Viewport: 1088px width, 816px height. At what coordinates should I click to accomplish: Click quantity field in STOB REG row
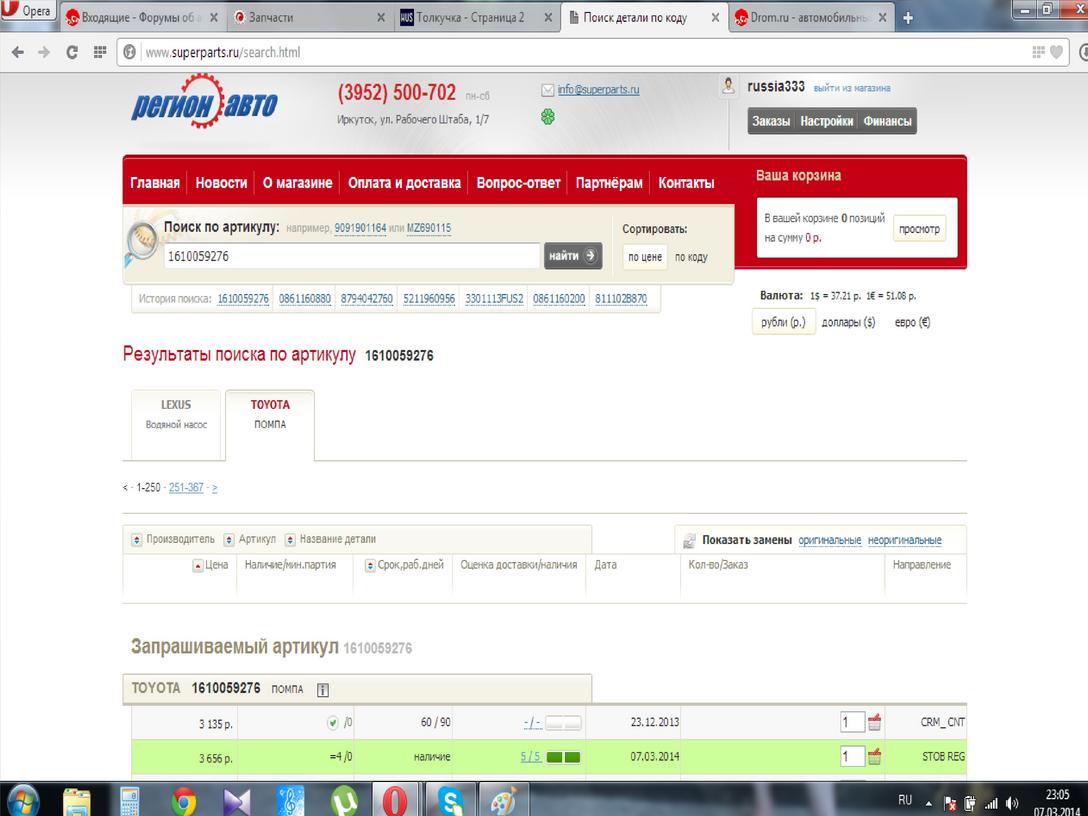[852, 757]
